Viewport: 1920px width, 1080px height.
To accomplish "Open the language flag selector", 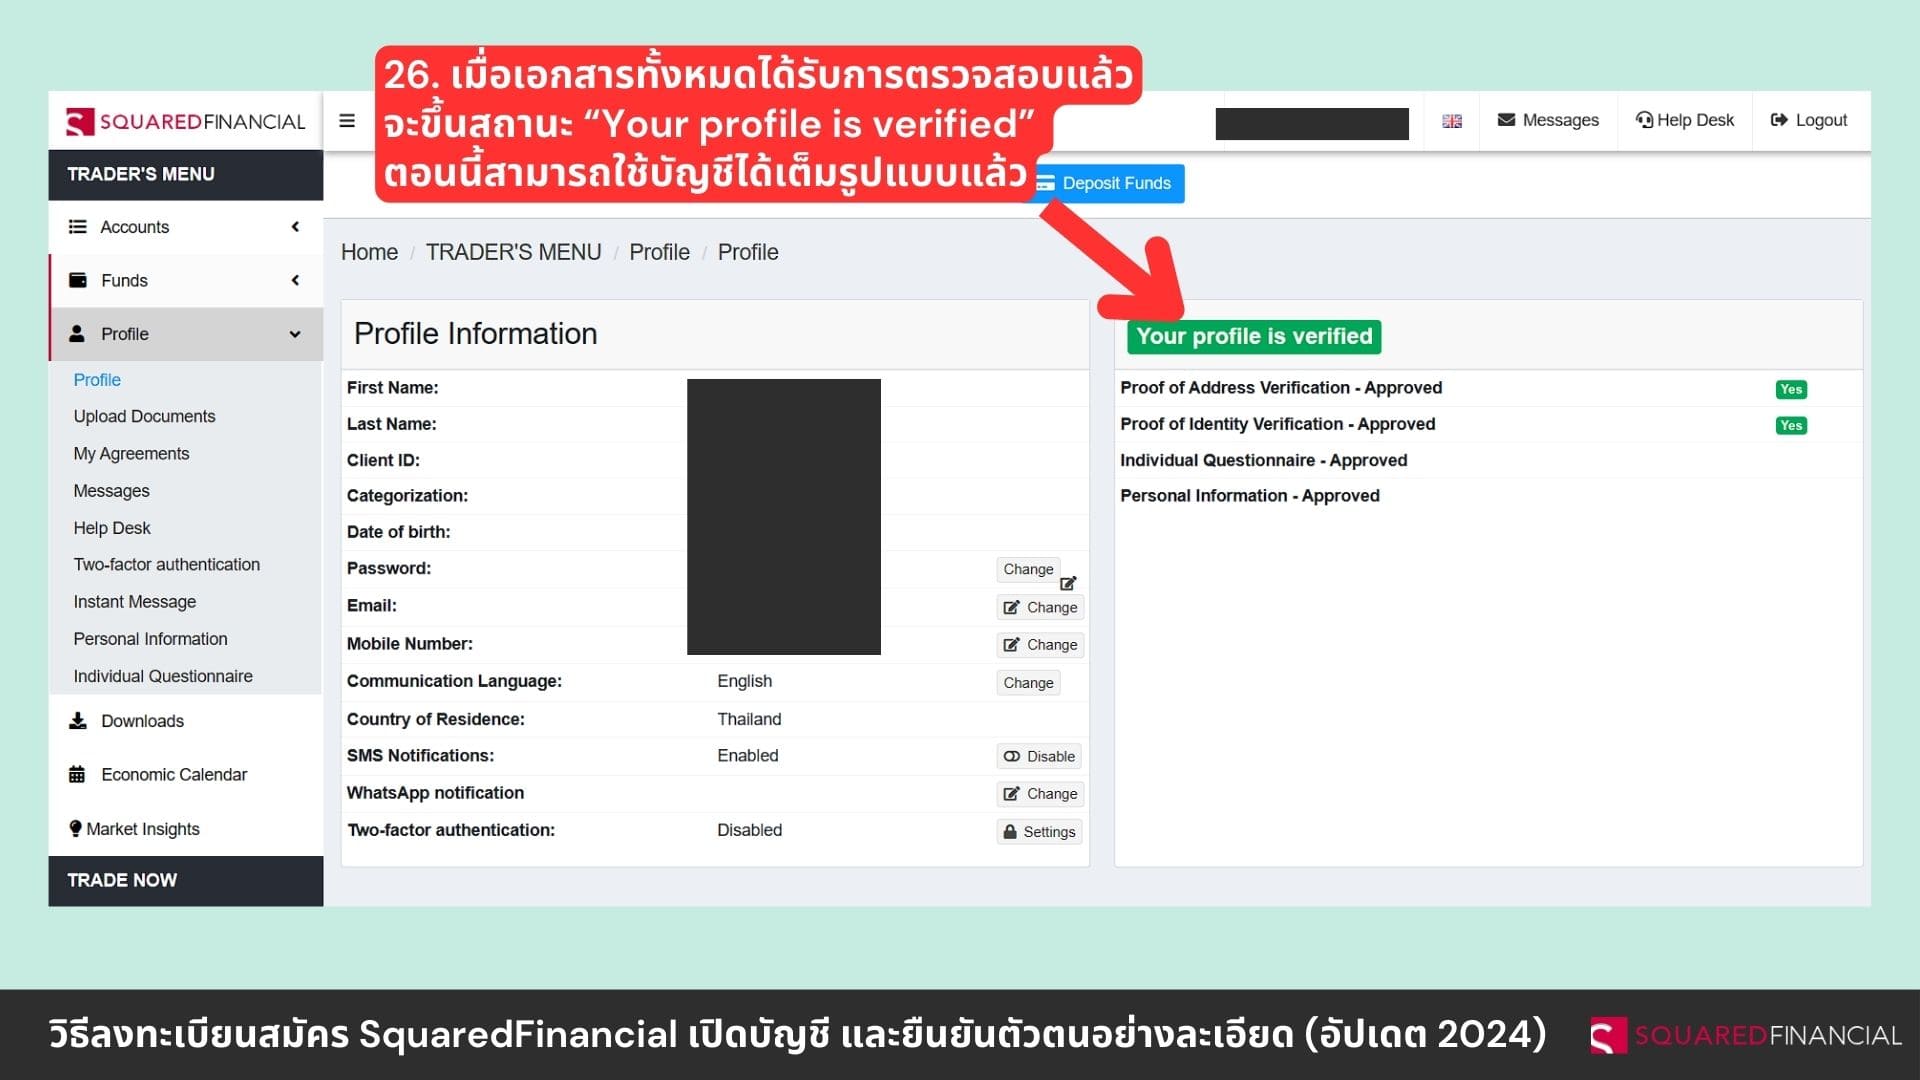I will 1452,121.
